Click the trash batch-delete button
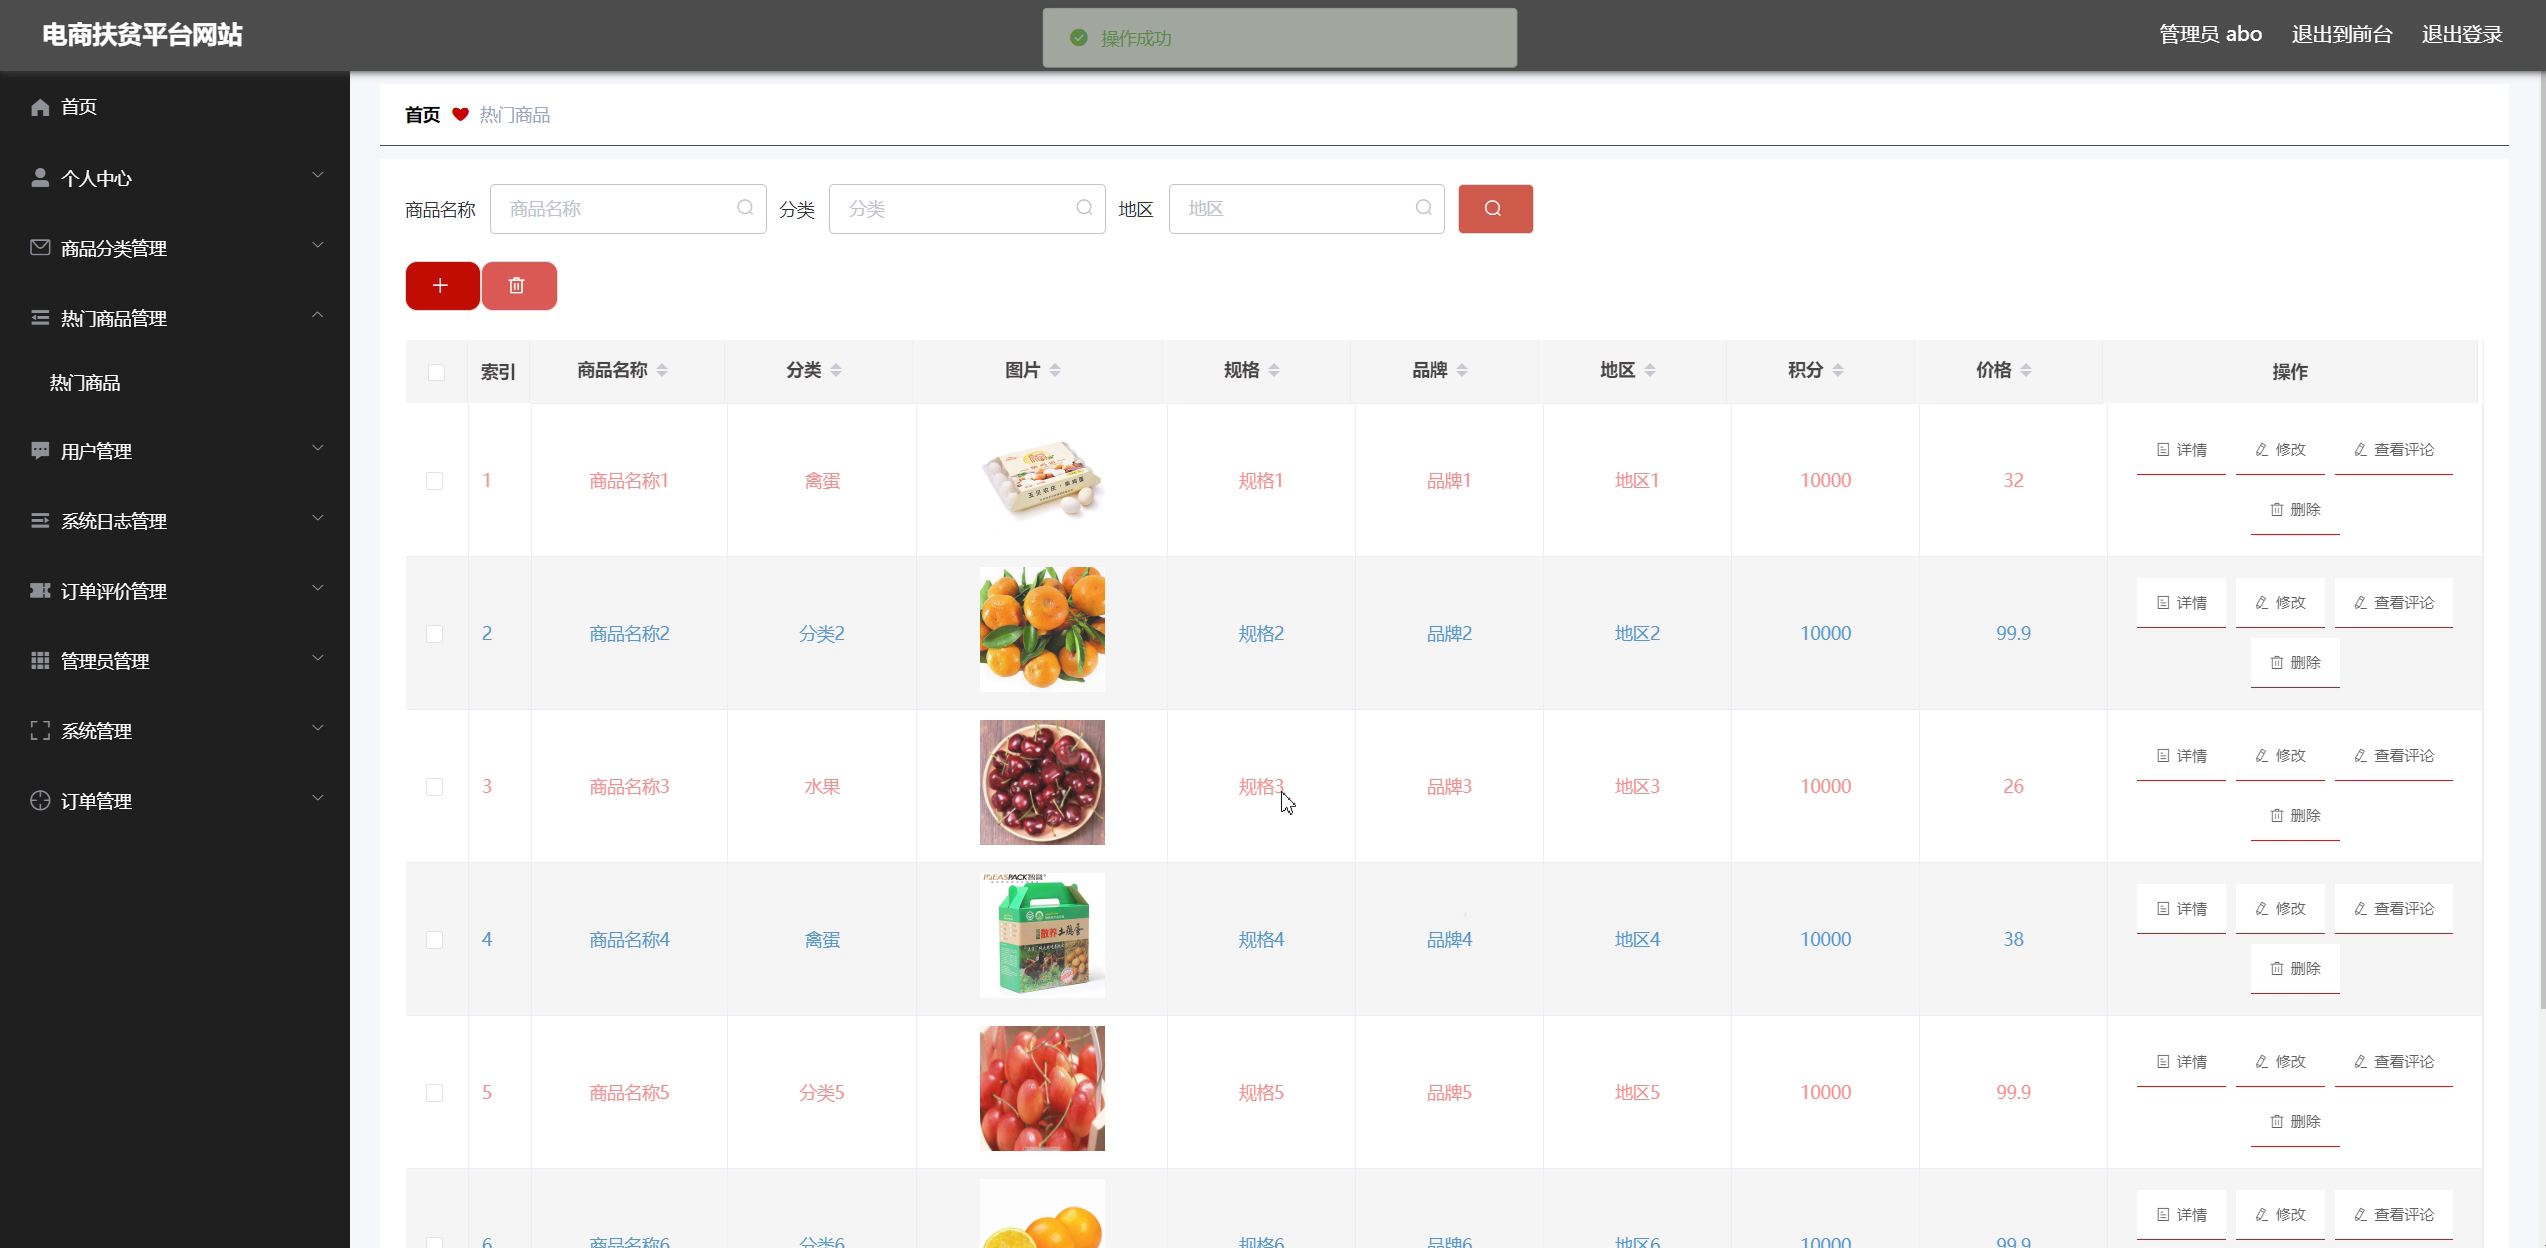 coord(519,286)
